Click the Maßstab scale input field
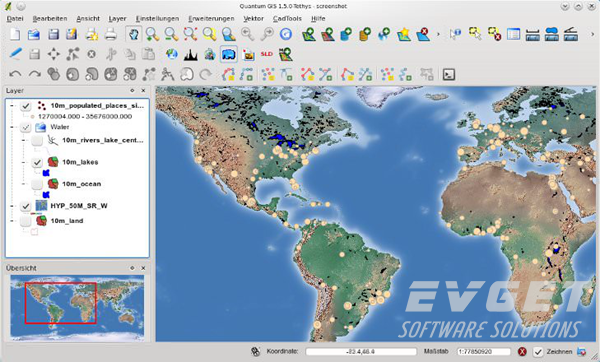The image size is (600, 362). tap(484, 352)
